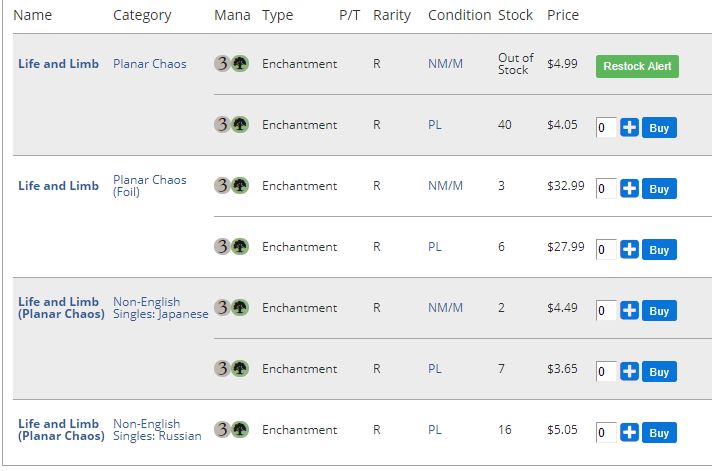Click the plus icon for Planar Chaos PL $4.05
The image size is (712, 471).
(x=629, y=128)
